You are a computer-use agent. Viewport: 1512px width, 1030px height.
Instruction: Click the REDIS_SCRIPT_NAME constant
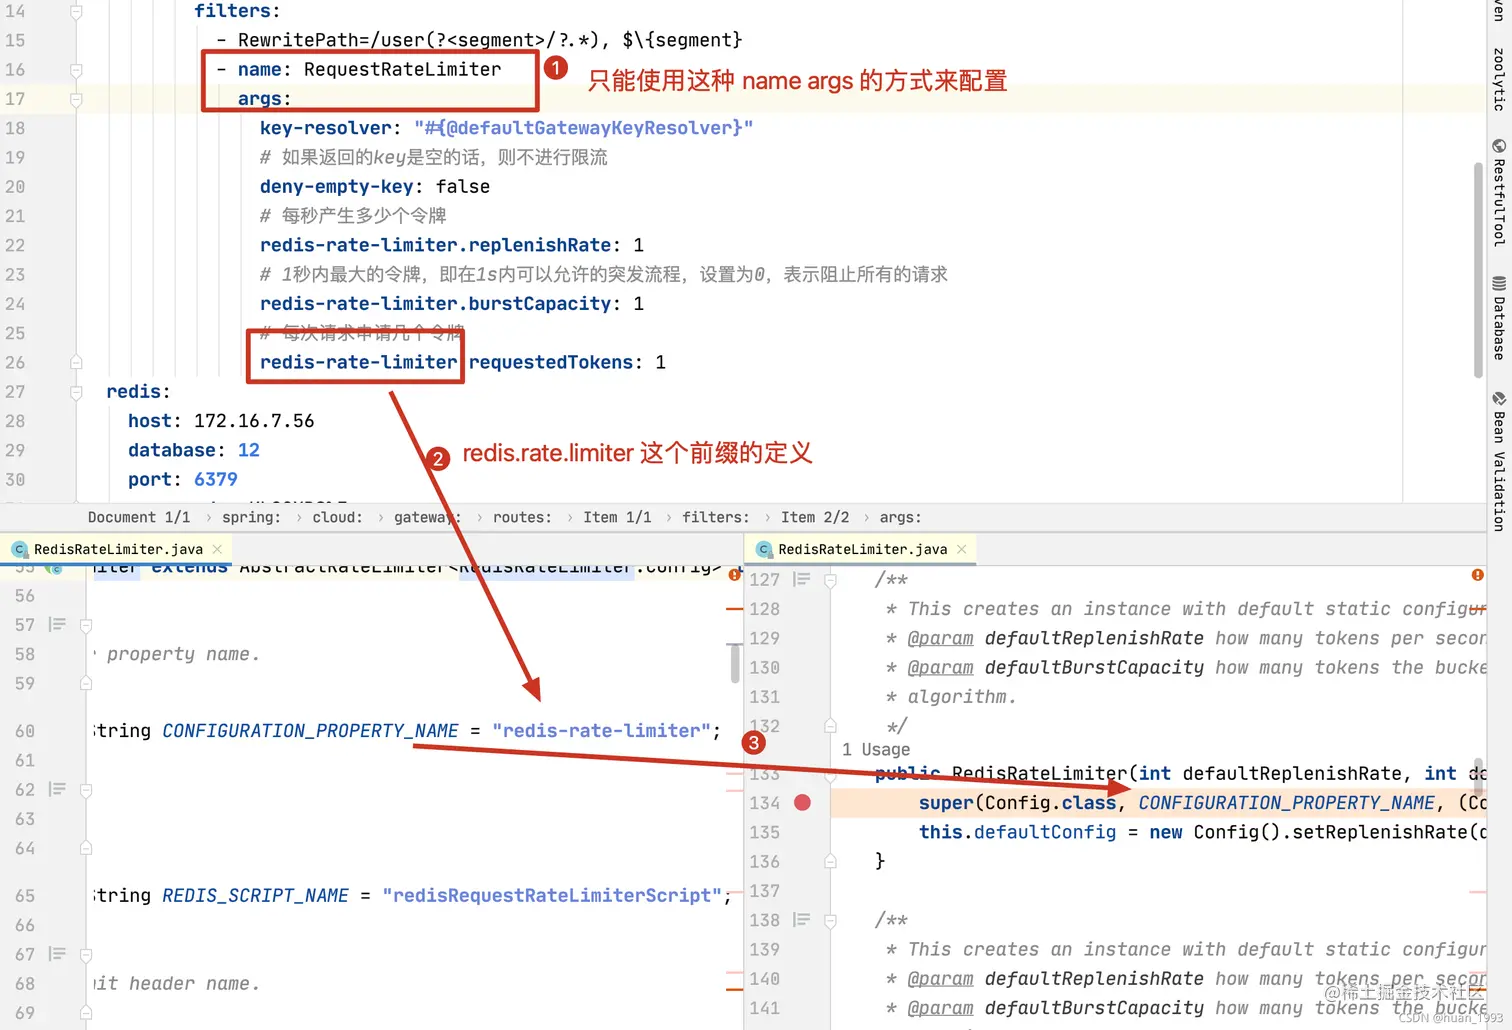(255, 895)
